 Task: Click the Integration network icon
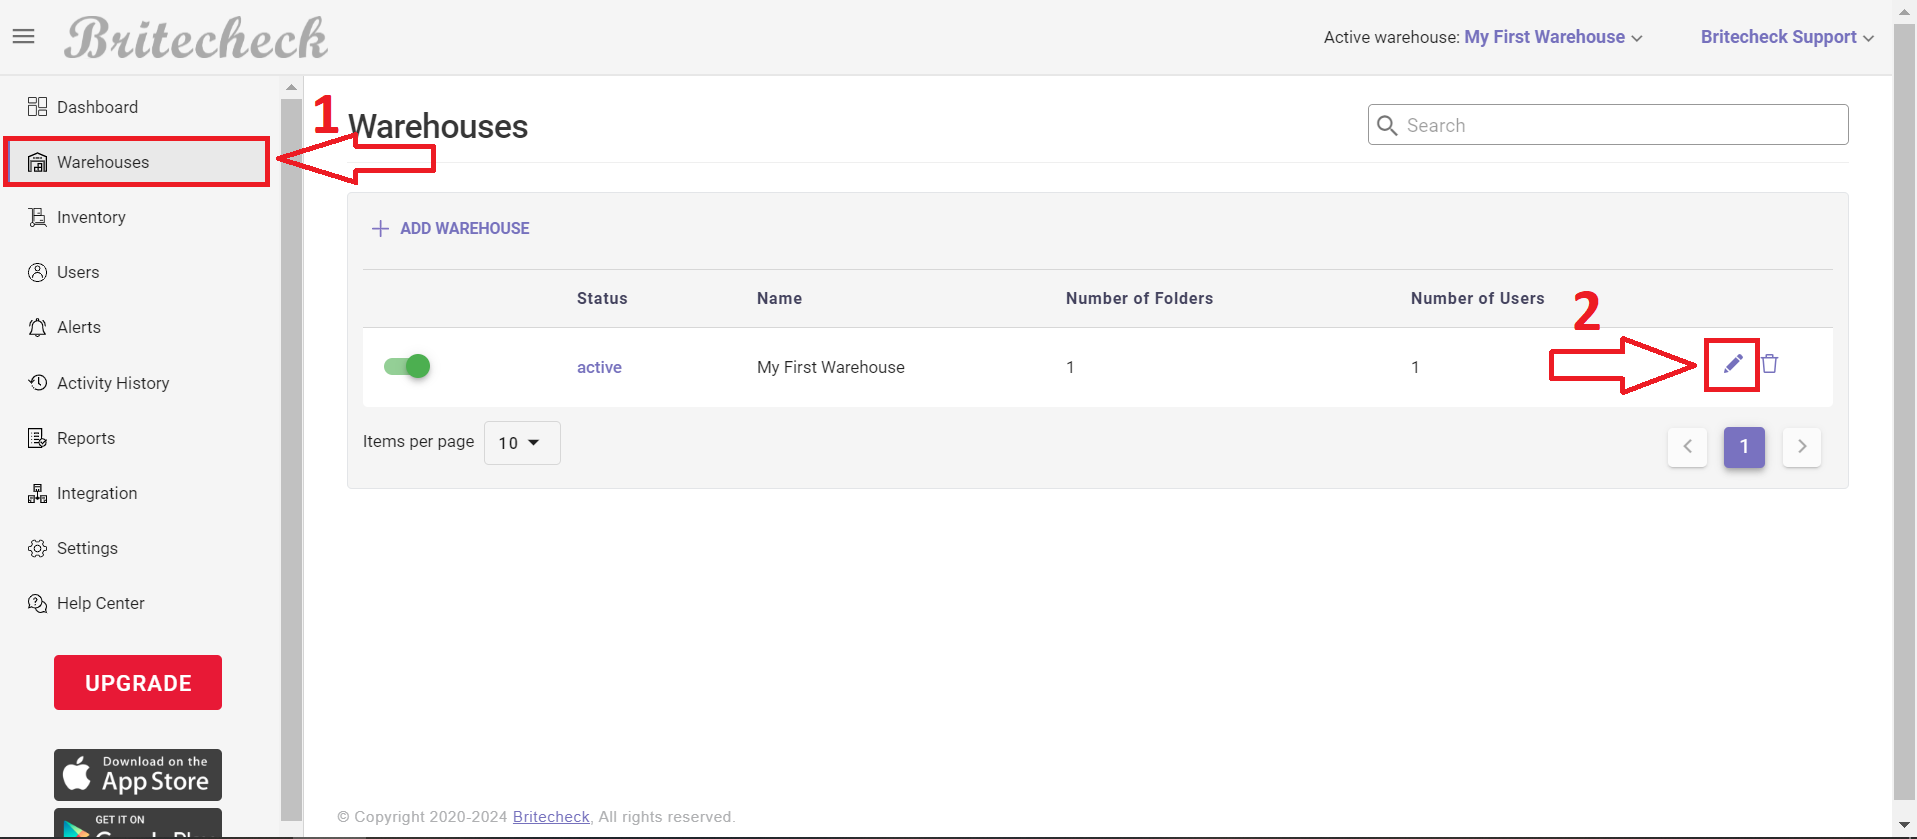[x=37, y=493]
